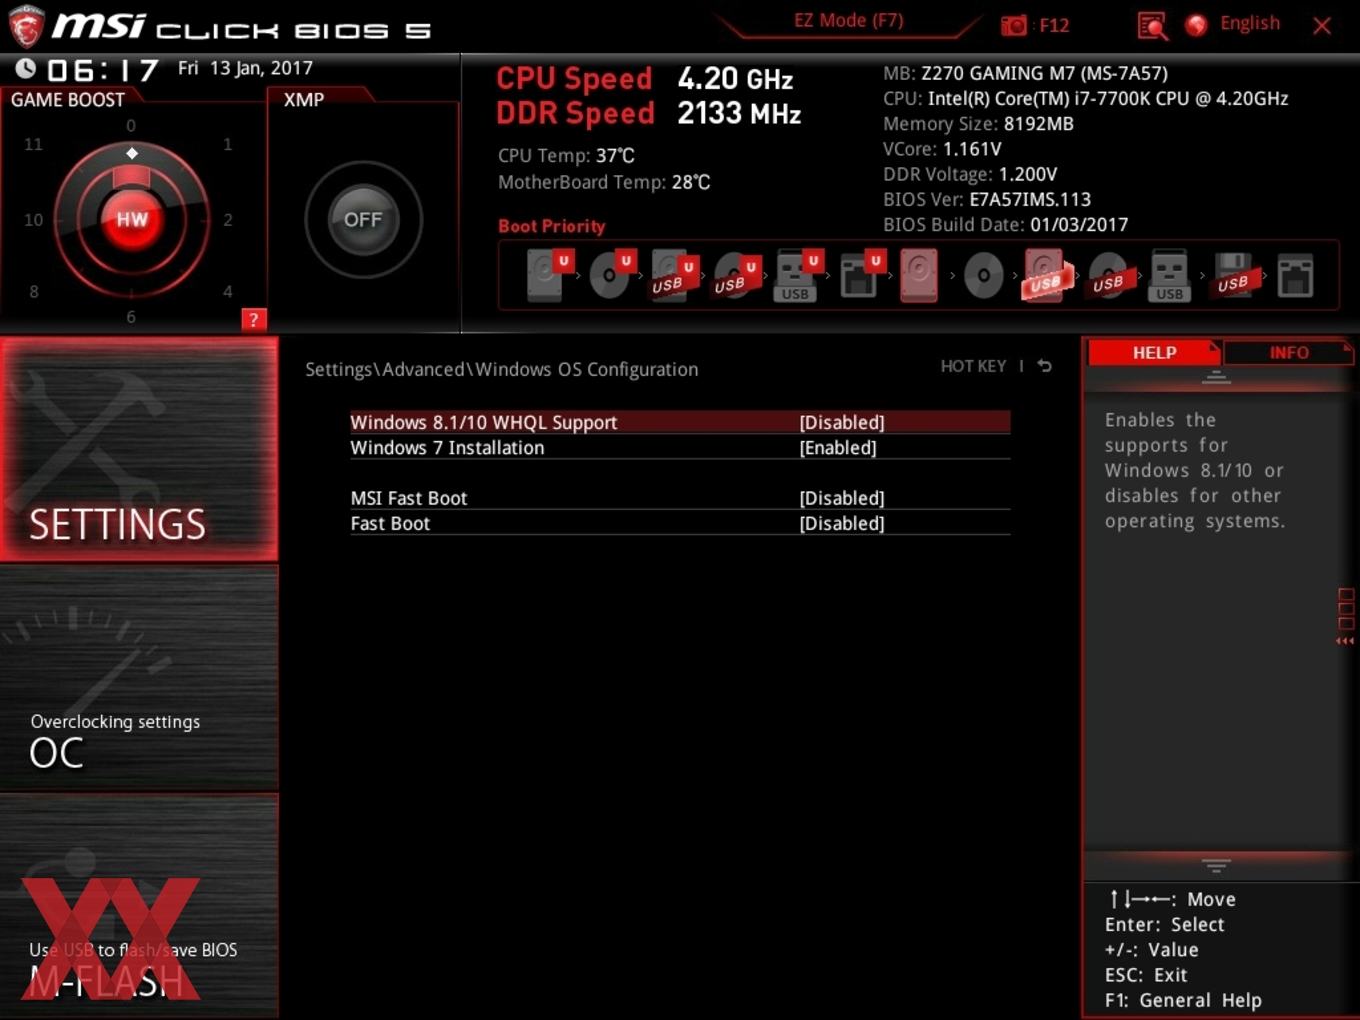Click the DDR Voltage 1.200V reading
Image resolution: width=1360 pixels, height=1020 pixels.
point(970,174)
